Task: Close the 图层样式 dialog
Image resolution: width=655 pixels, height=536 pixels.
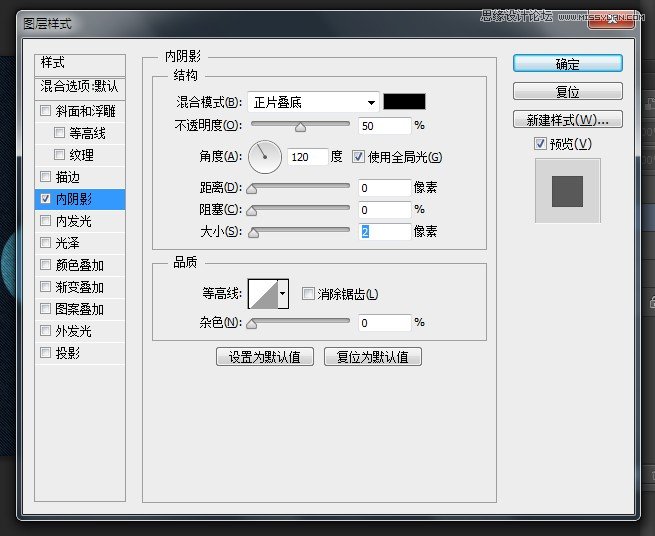Action: coord(611,20)
